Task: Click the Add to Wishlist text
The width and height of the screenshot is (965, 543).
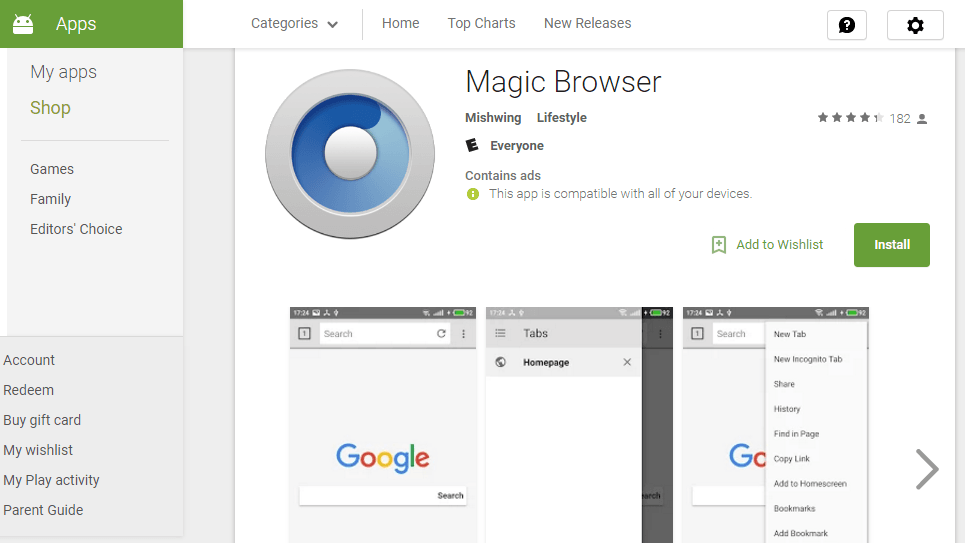Action: pyautogui.click(x=780, y=245)
